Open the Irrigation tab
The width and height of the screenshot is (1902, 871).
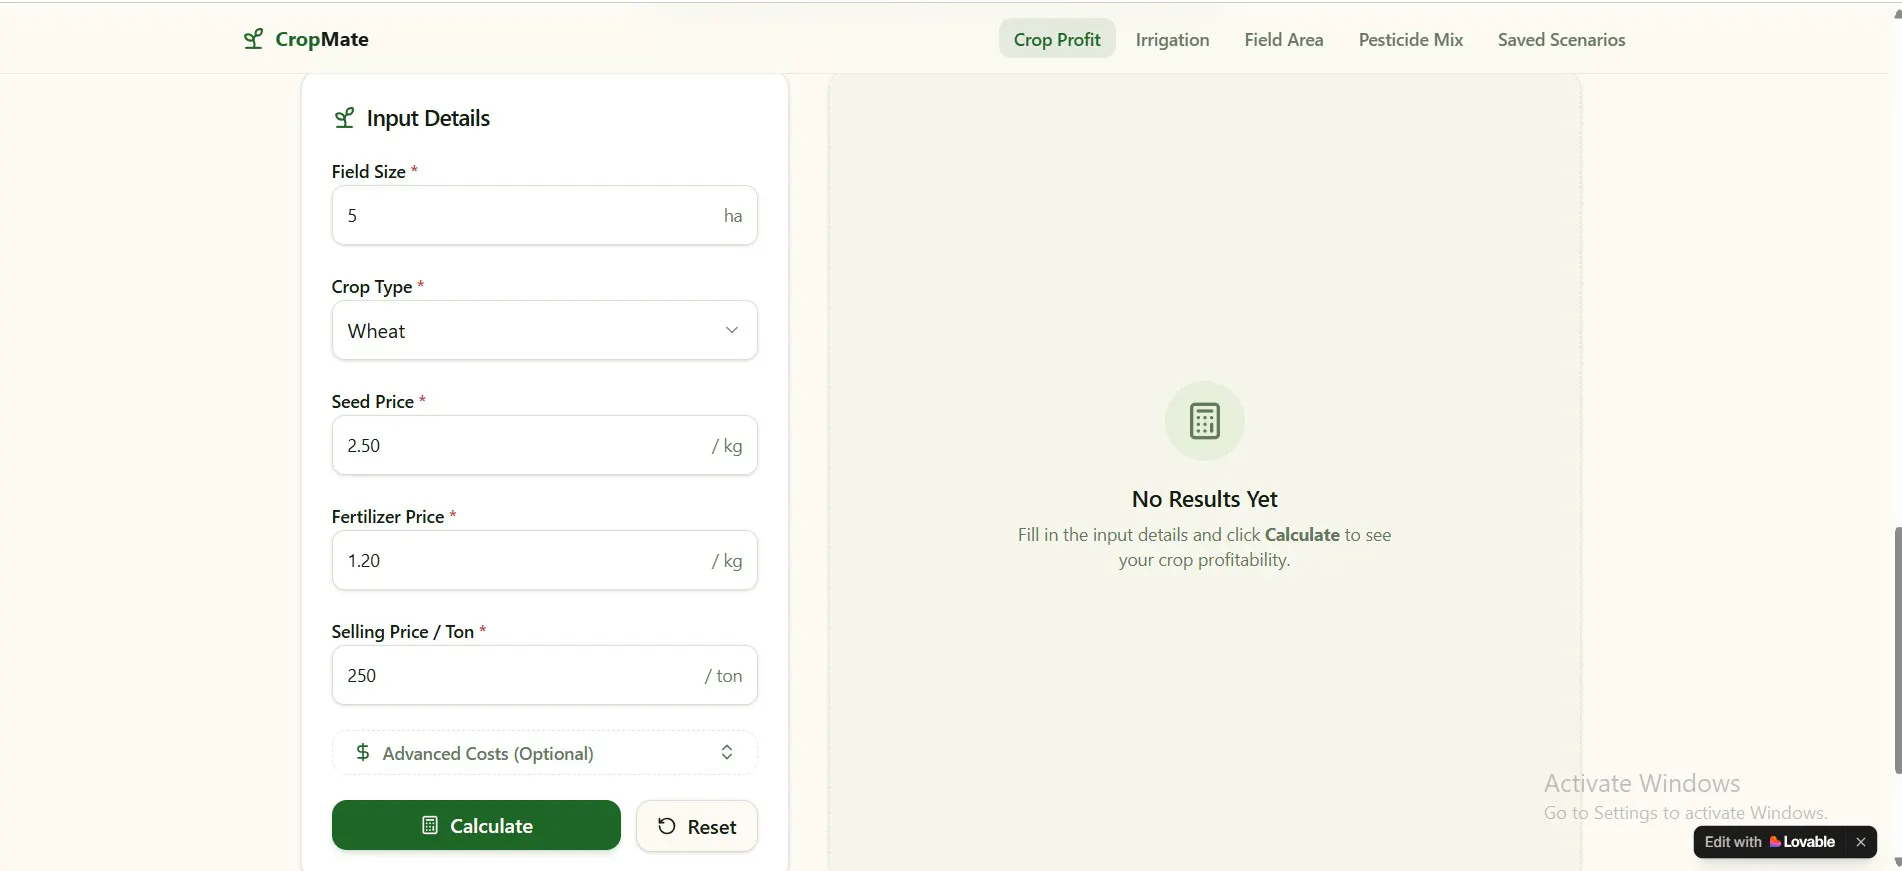1172,39
